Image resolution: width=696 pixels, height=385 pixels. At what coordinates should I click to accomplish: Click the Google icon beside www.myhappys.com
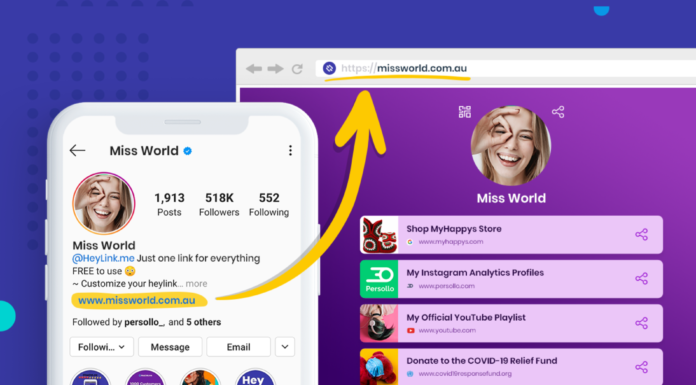(x=410, y=242)
